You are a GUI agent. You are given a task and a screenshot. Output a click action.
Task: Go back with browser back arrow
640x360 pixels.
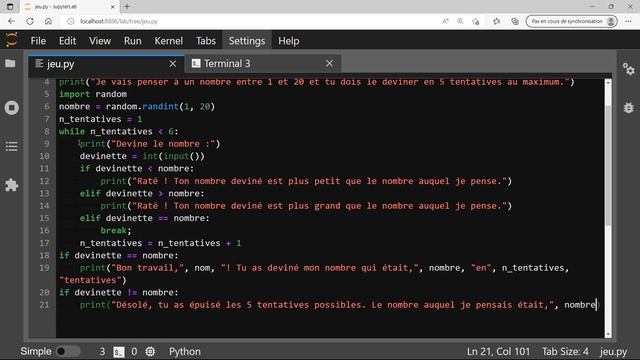tap(11, 21)
